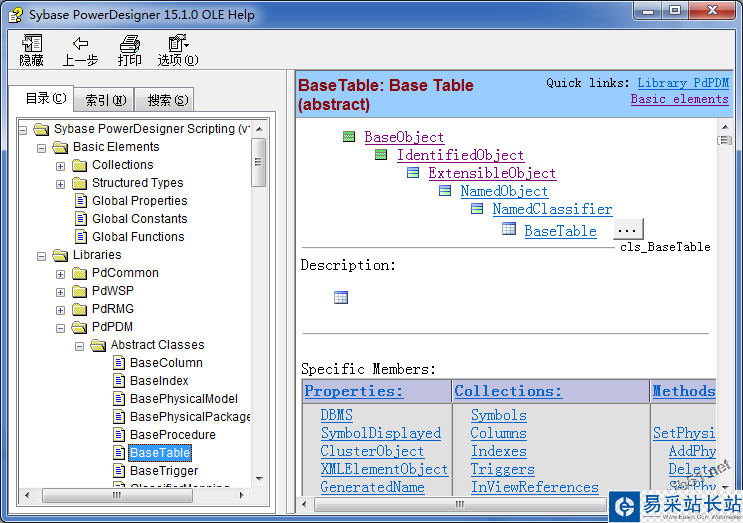This screenshot has height=523, width=743.
Task: Click the PdRMG folder icon
Action: [80, 309]
